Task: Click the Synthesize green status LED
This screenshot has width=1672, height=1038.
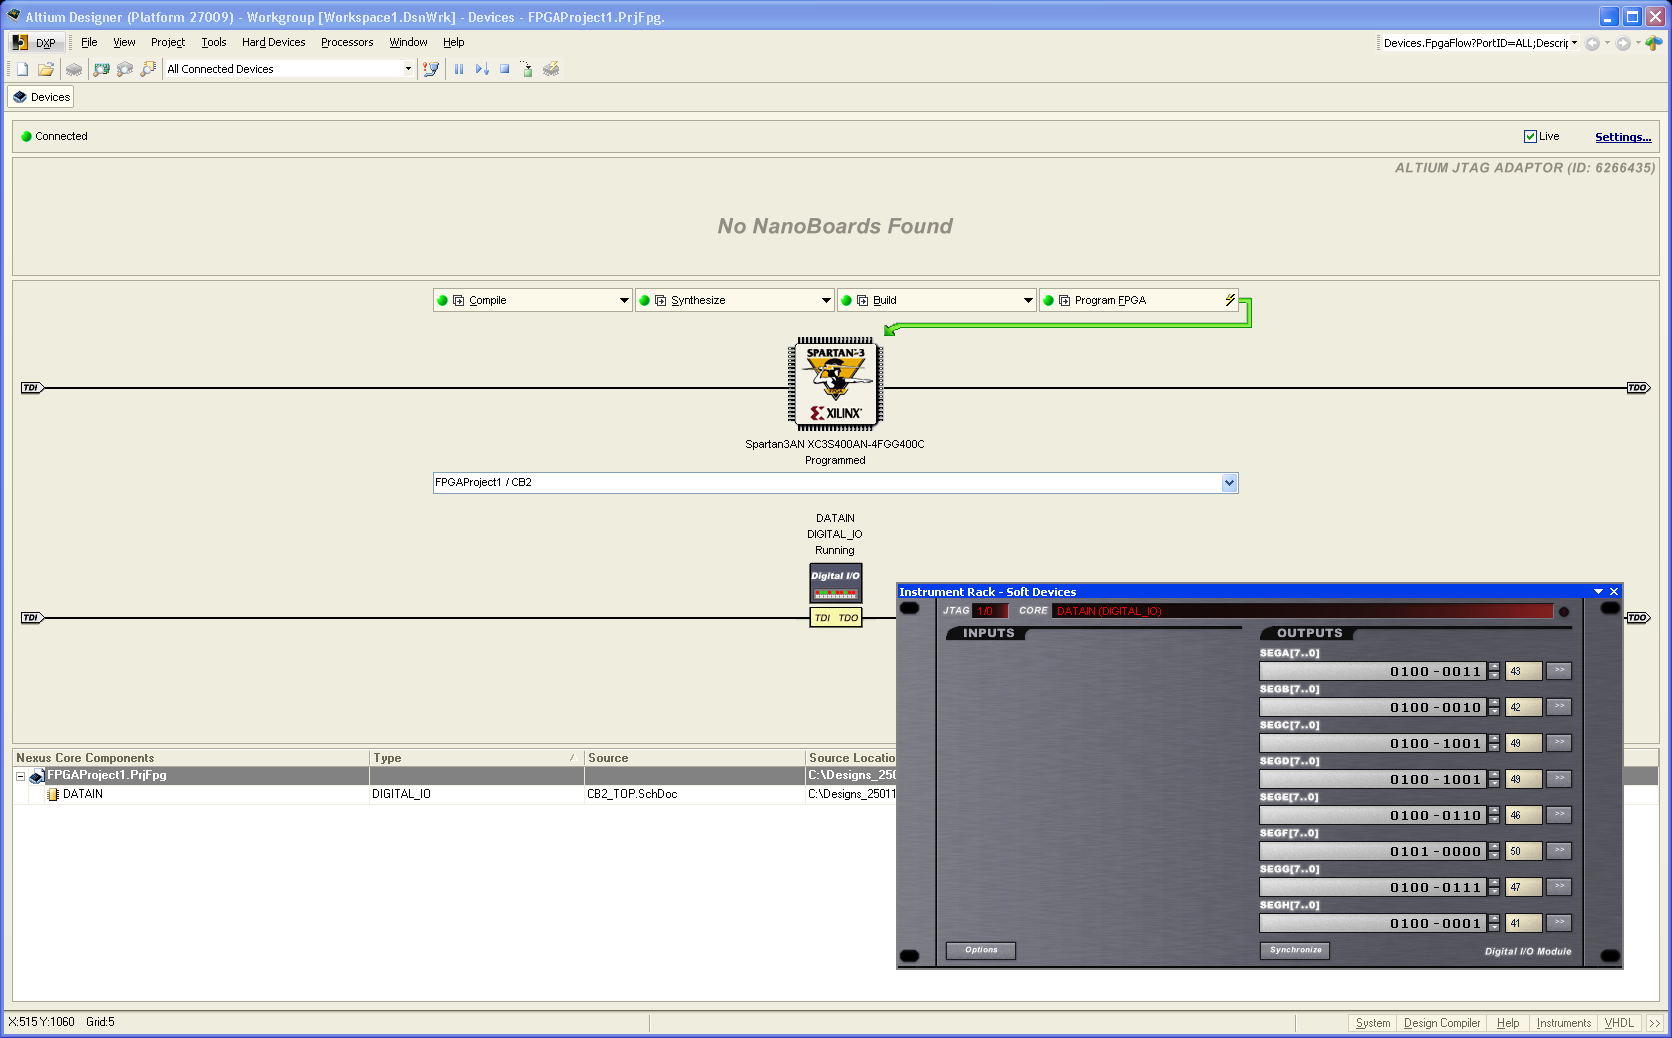Action: [x=645, y=300]
